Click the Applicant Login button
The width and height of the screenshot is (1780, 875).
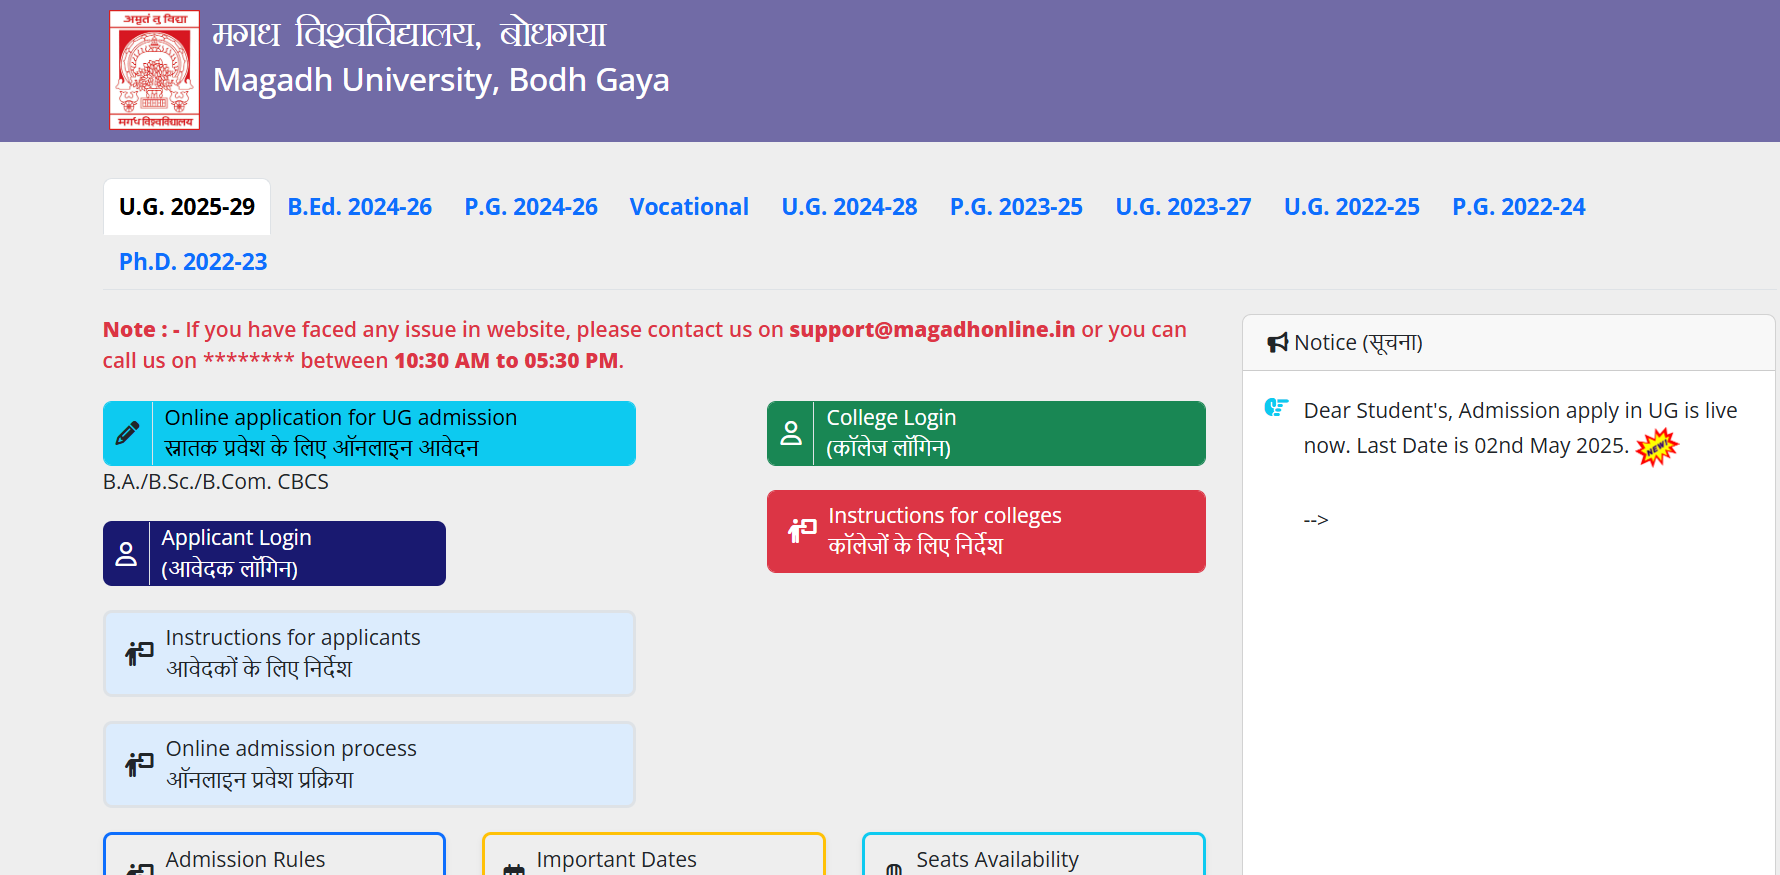pyautogui.click(x=274, y=553)
